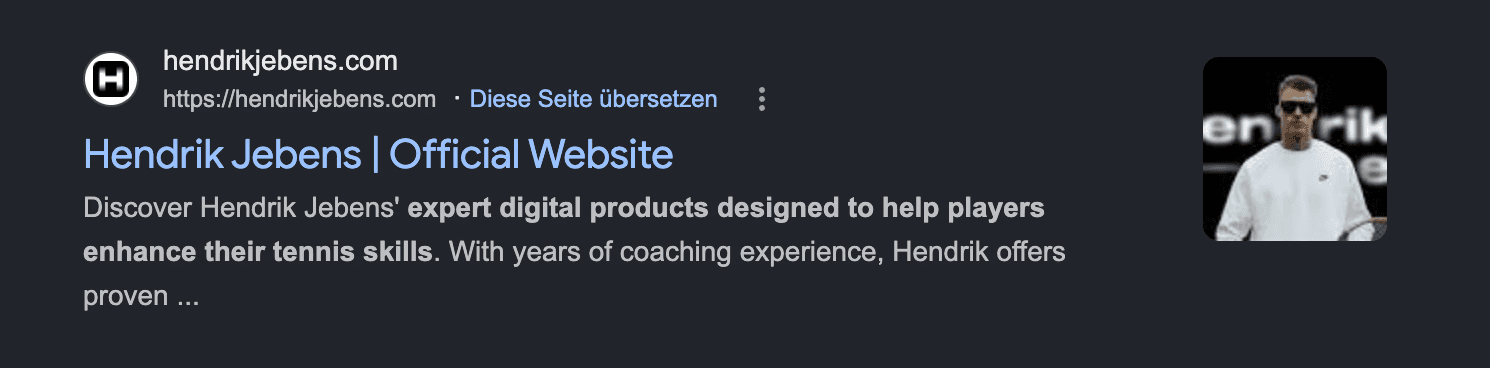The height and width of the screenshot is (368, 1490).
Task: Select the hendrikjebens.com site name
Action: click(x=280, y=61)
